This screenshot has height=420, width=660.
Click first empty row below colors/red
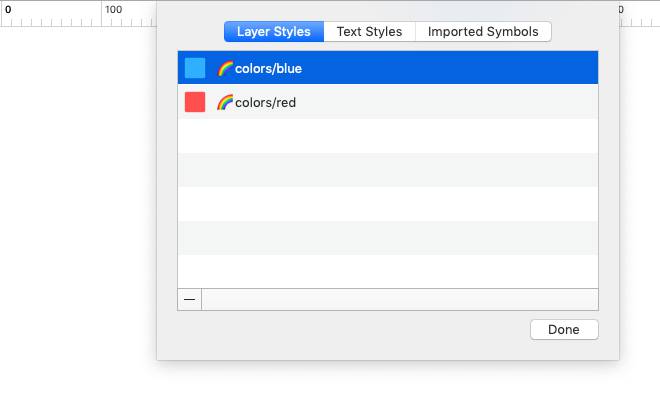tap(387, 136)
